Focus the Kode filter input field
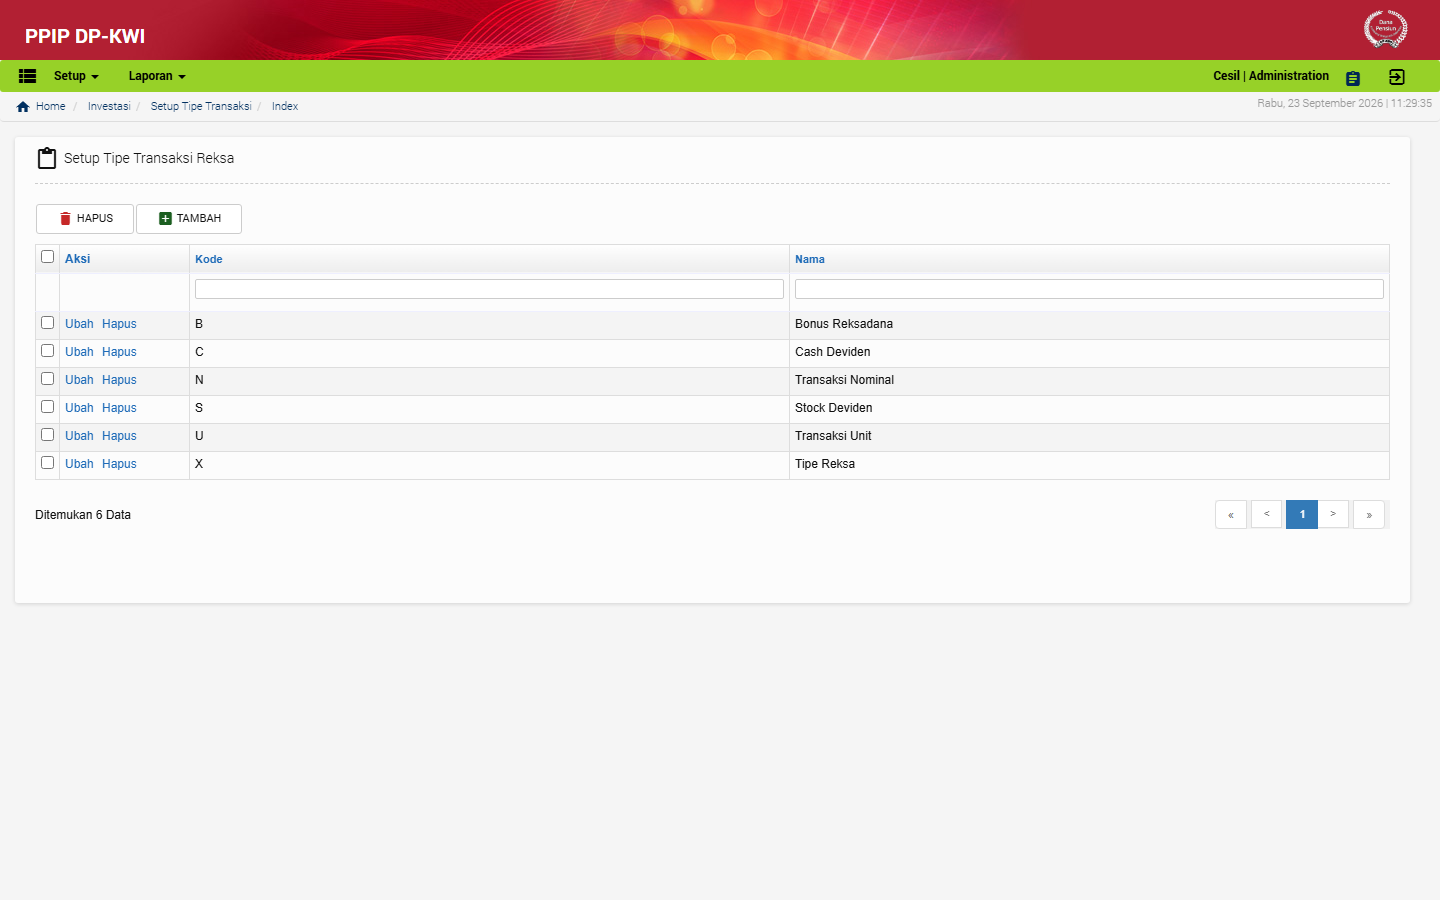This screenshot has height=900, width=1440. click(x=489, y=289)
